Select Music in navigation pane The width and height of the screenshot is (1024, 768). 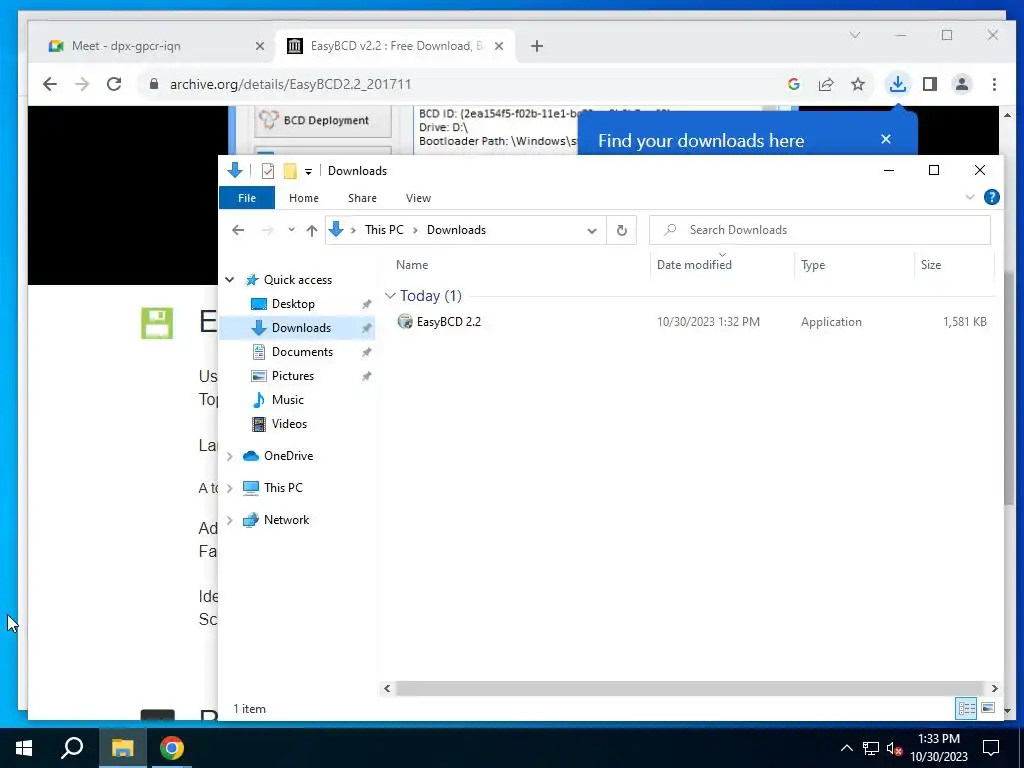point(287,400)
